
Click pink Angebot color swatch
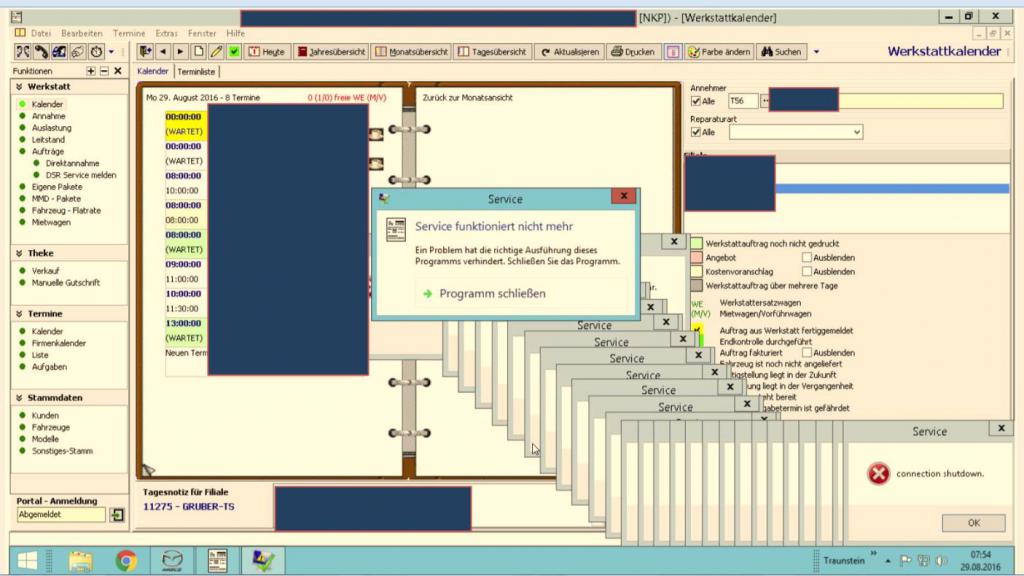coord(697,257)
